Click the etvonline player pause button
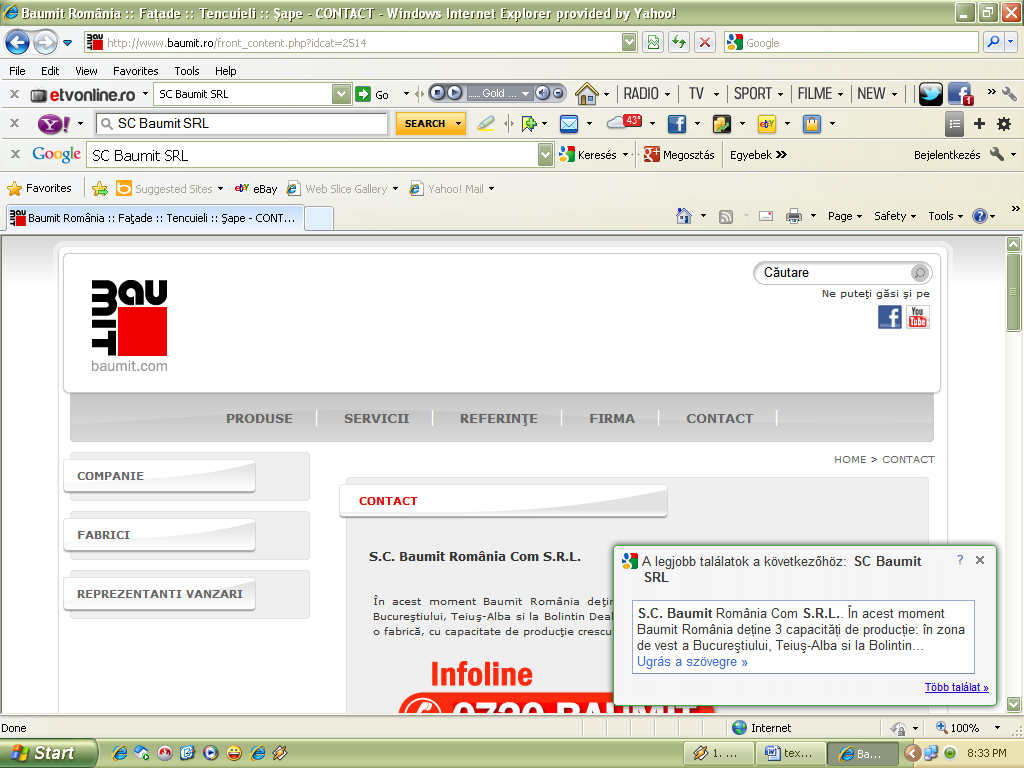This screenshot has width=1024, height=768. (x=438, y=93)
